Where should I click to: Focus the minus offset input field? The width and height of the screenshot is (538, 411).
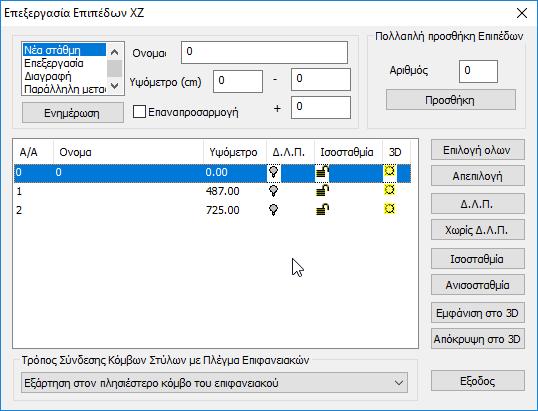coord(321,80)
